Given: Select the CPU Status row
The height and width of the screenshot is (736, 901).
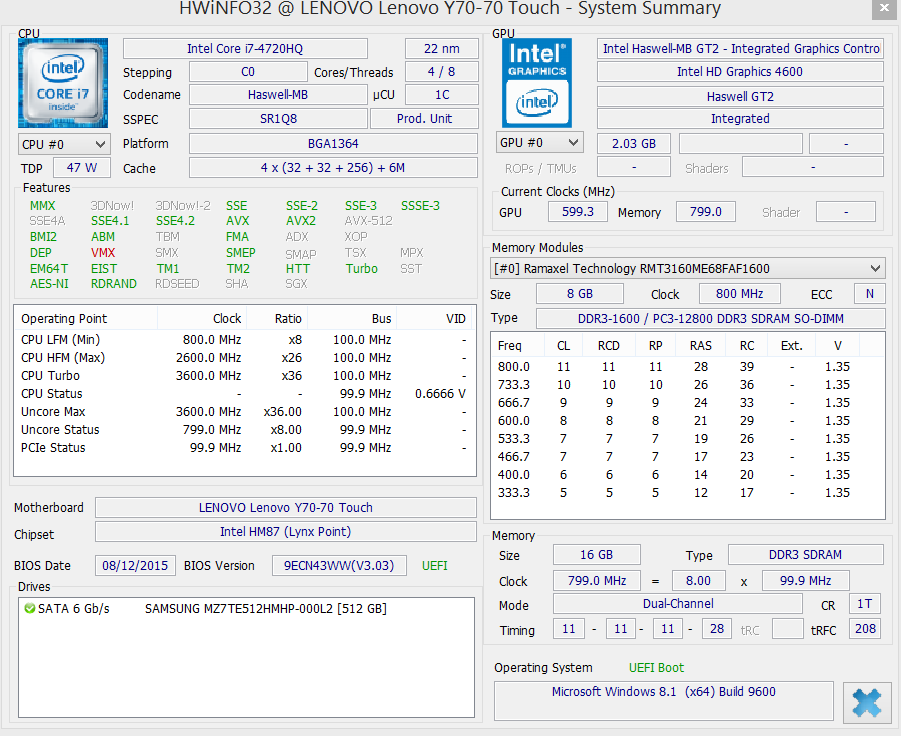Looking at the screenshot, I should (244, 394).
